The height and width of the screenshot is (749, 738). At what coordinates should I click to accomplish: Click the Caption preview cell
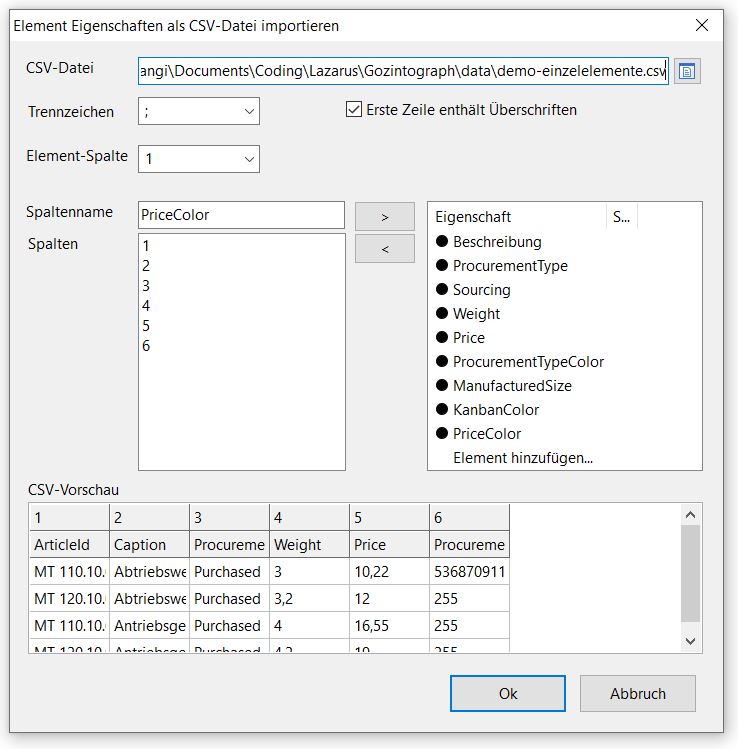coord(150,545)
